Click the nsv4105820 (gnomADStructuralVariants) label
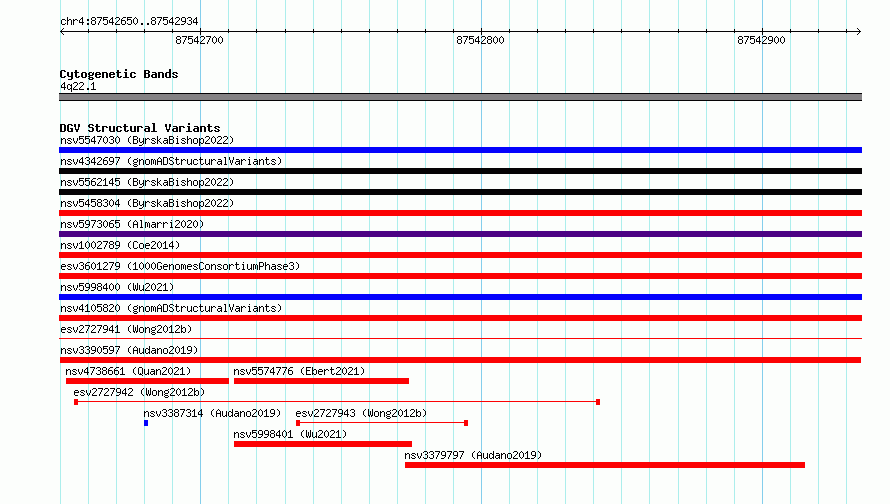The height and width of the screenshot is (504, 890). [171, 308]
